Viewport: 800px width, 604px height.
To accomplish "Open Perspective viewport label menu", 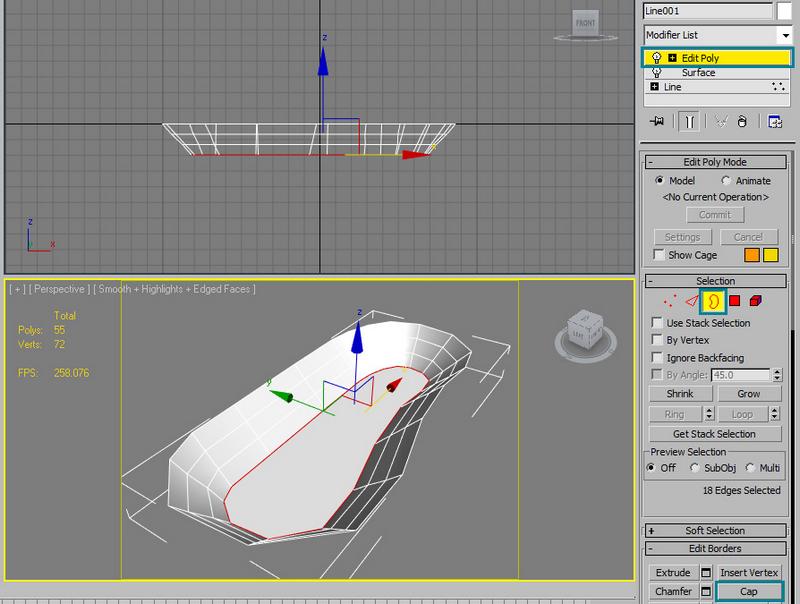I will click(x=57, y=289).
